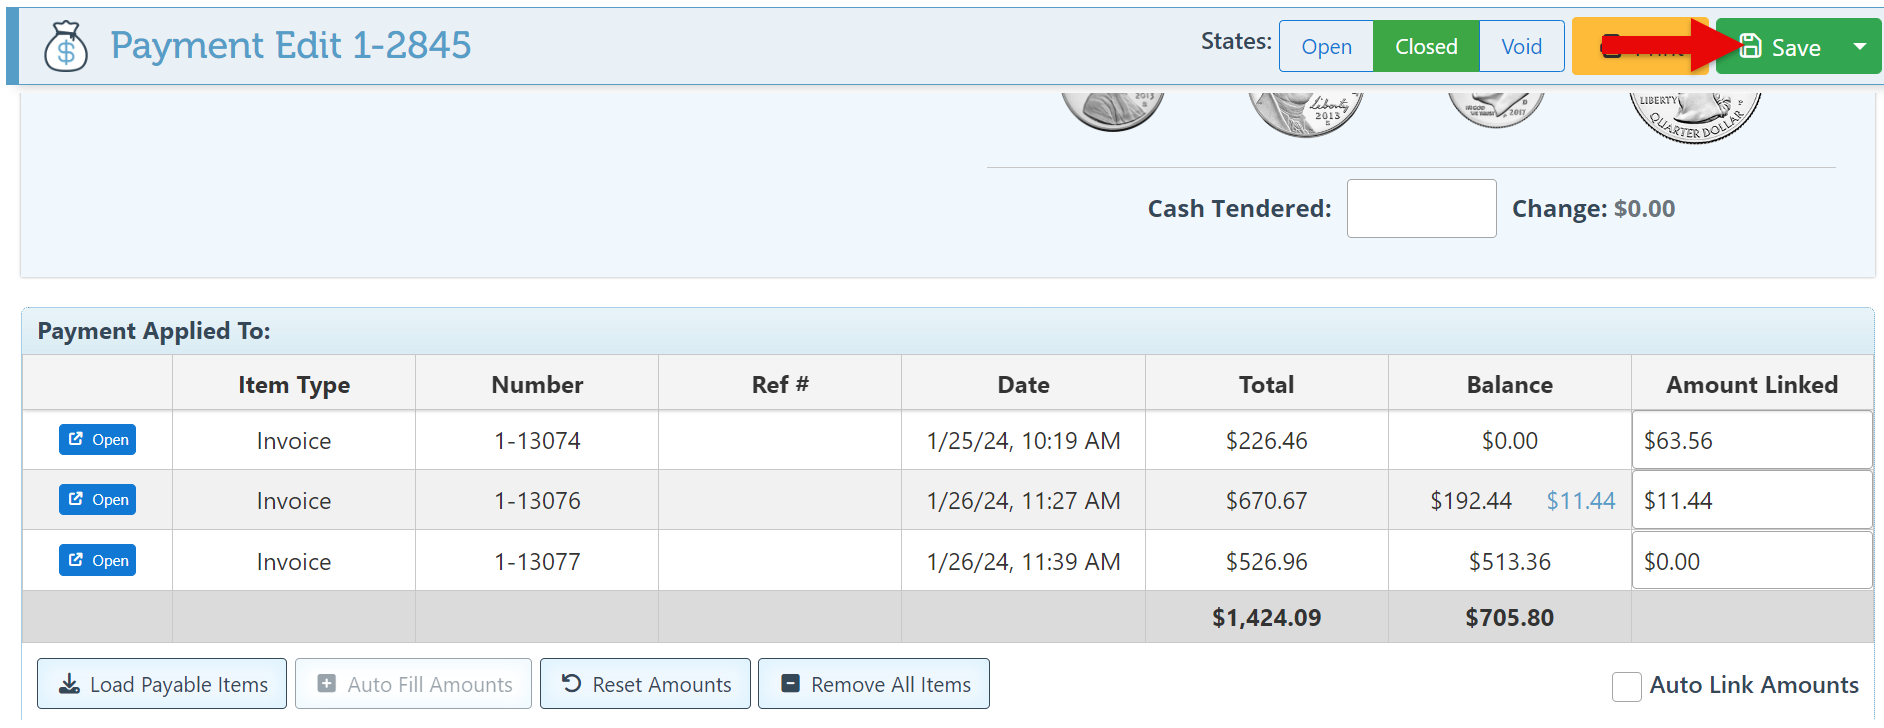Screen dimensions: 1884x728
Task: Open invoice 1-13074 via its Open button
Action: 97,440
